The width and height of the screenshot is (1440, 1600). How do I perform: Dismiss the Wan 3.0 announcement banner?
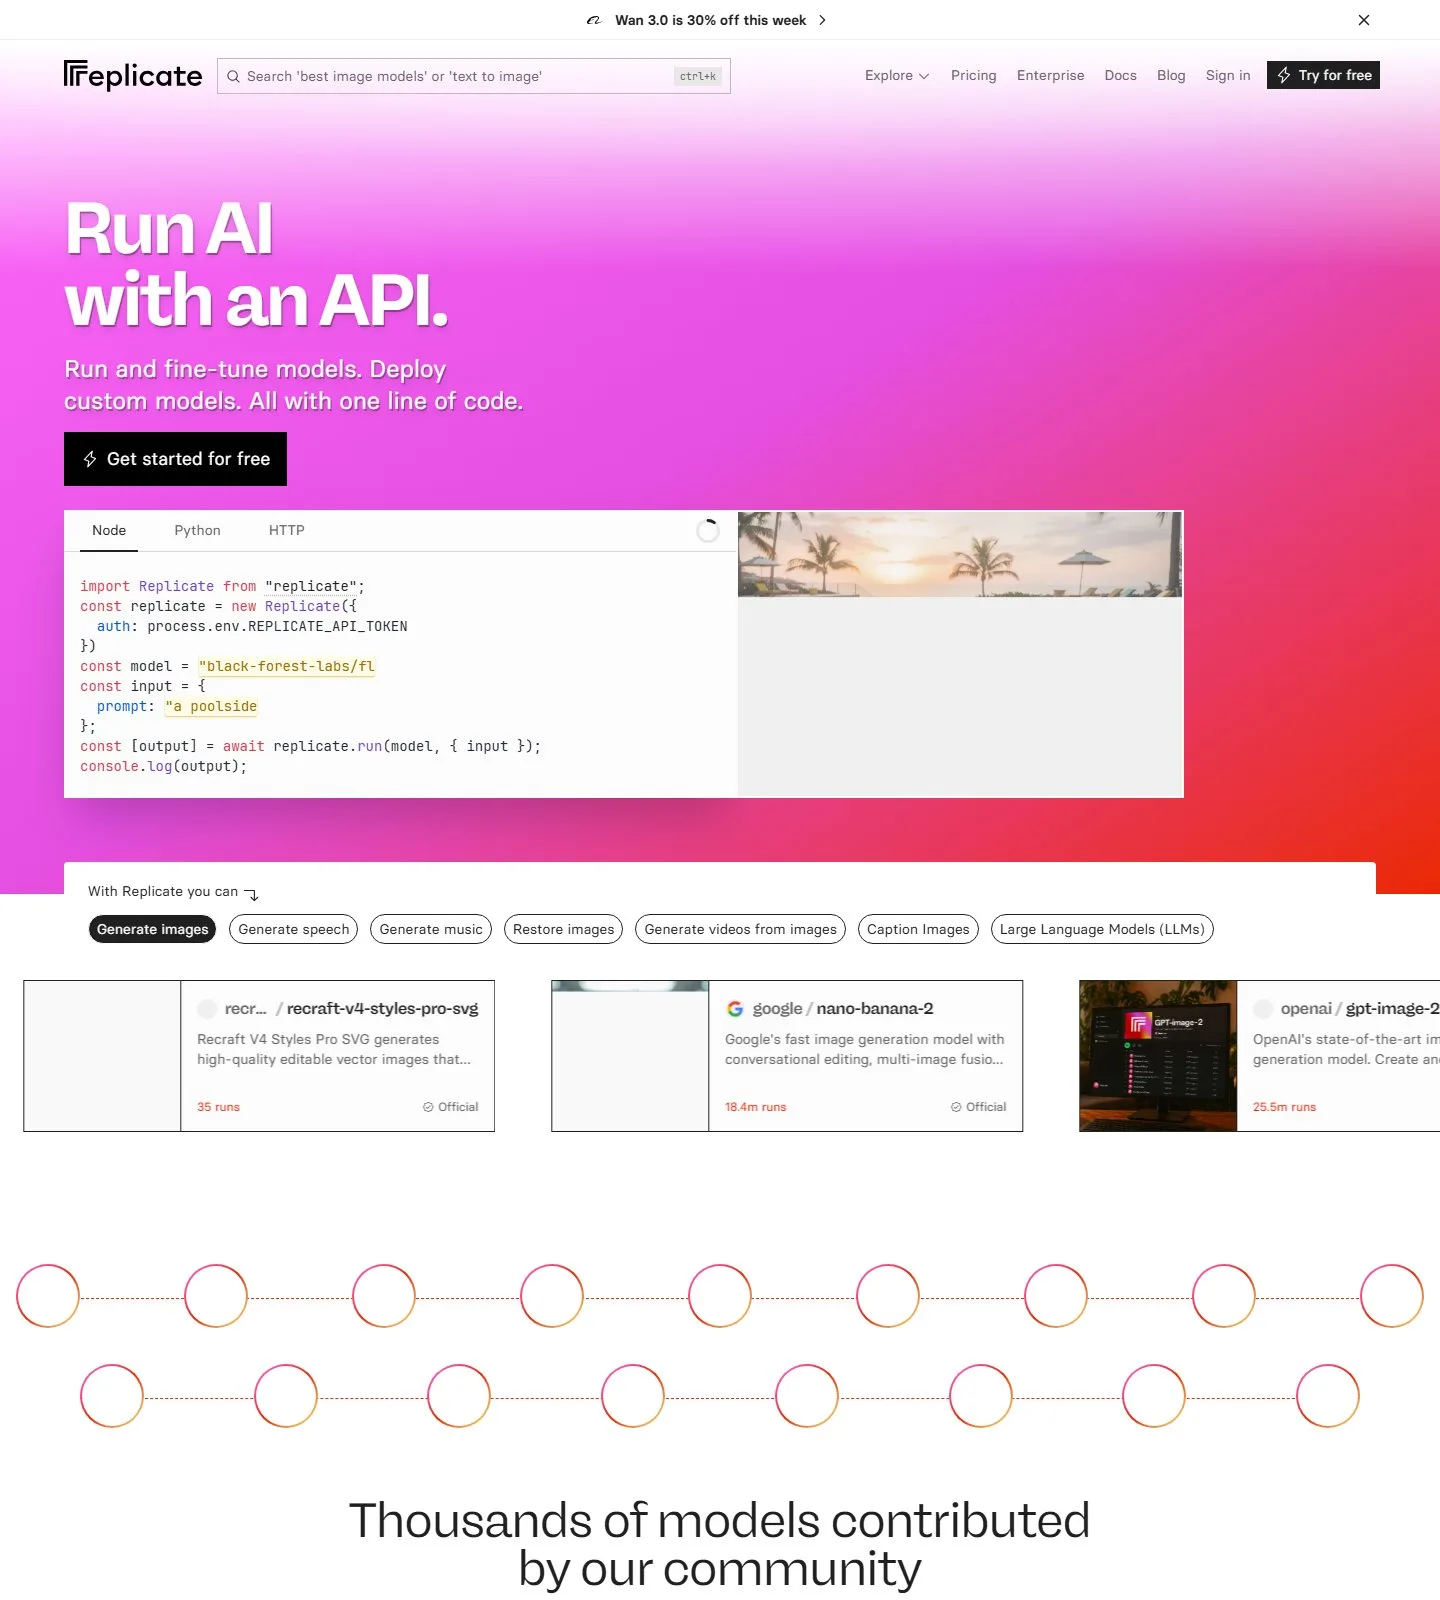pyautogui.click(x=1364, y=20)
